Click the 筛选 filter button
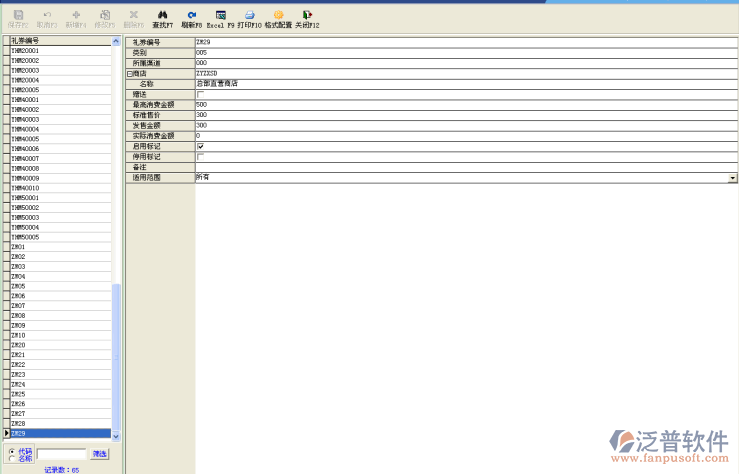Image resolution: width=739 pixels, height=474 pixels. pos(100,454)
